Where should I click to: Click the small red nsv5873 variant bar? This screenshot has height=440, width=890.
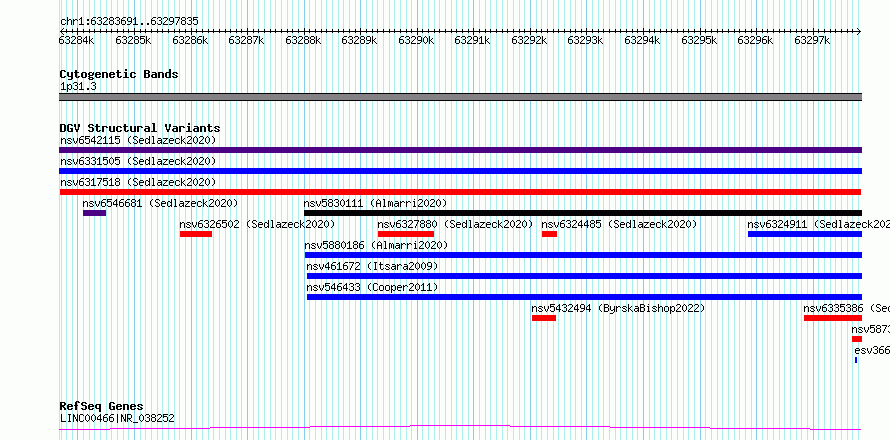coord(857,339)
